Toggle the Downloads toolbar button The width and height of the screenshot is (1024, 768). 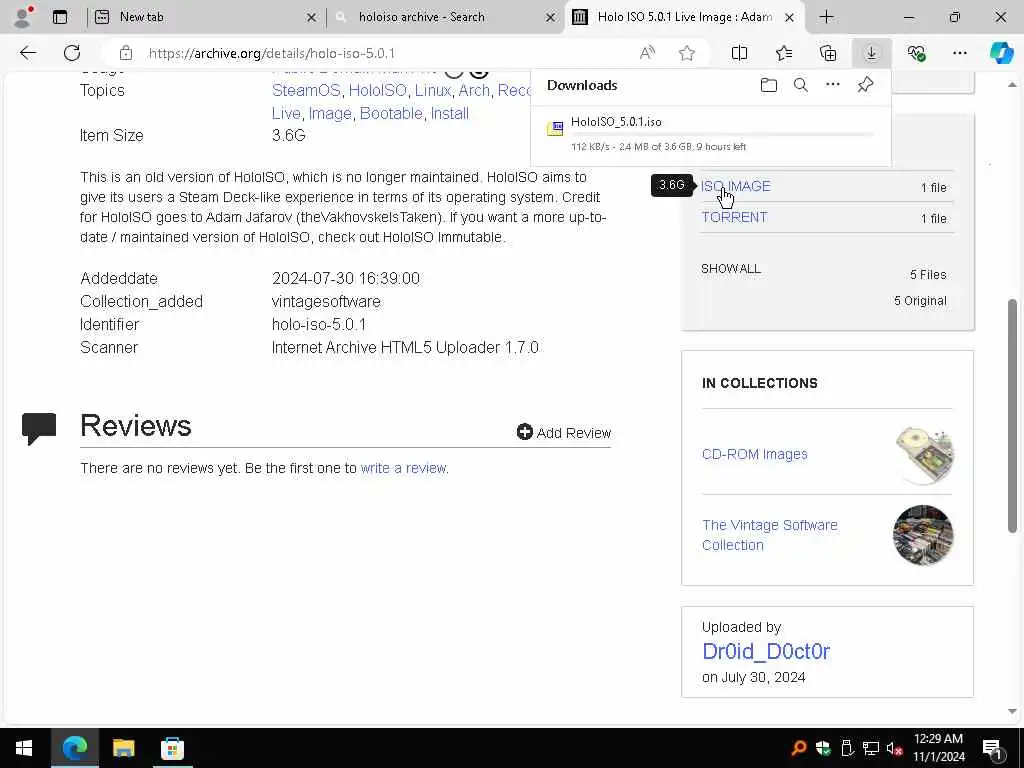tap(871, 53)
